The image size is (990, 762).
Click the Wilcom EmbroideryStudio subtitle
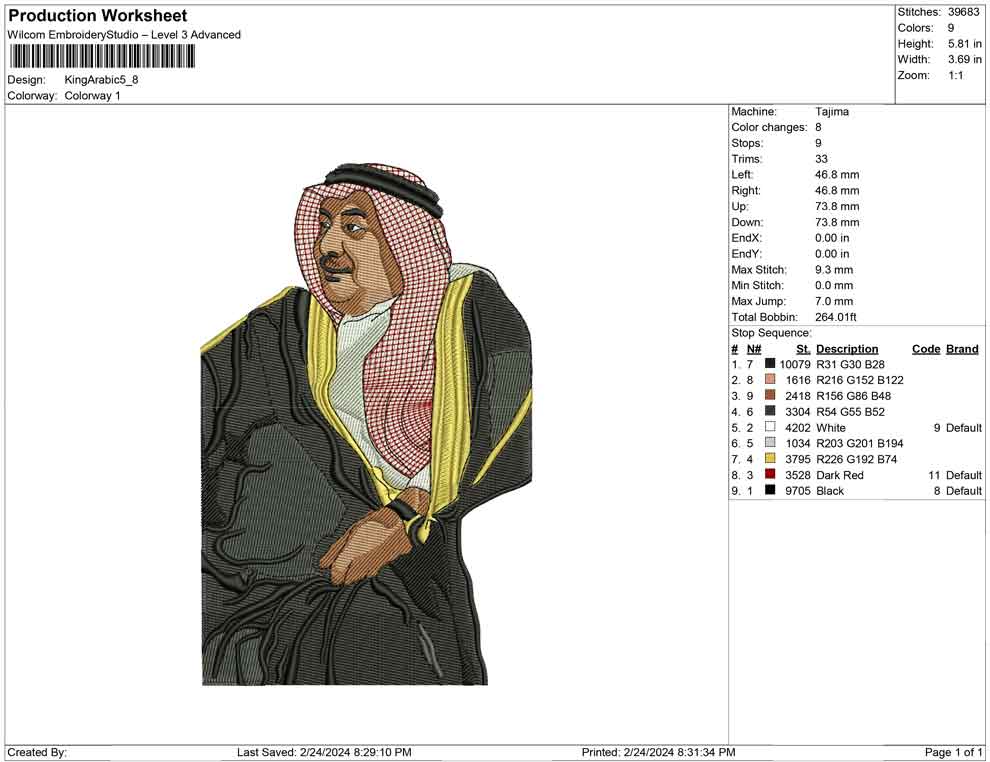point(124,35)
